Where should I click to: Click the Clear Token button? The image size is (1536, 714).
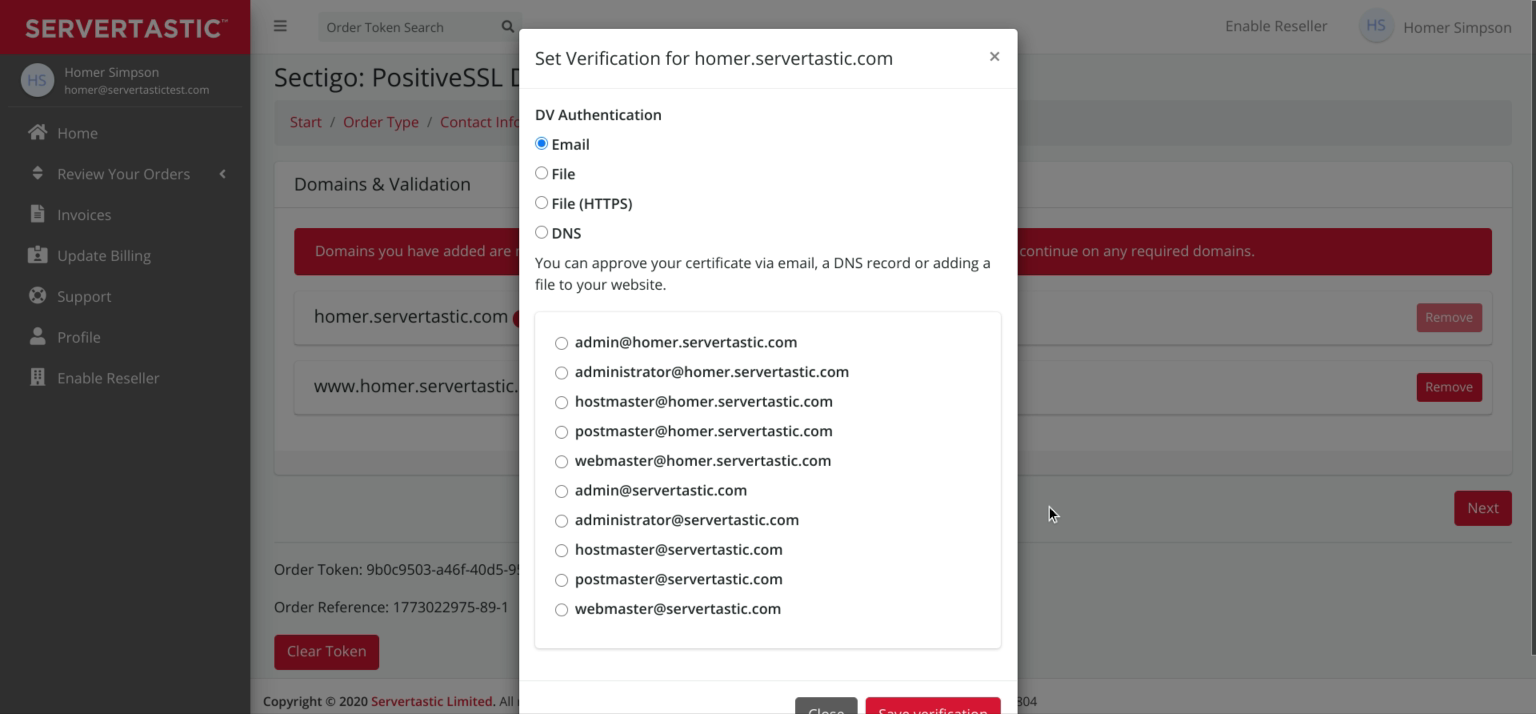point(326,651)
